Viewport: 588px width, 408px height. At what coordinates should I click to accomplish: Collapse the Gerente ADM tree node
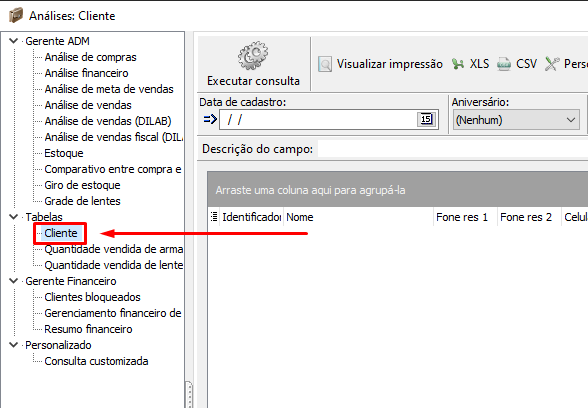tap(14, 41)
